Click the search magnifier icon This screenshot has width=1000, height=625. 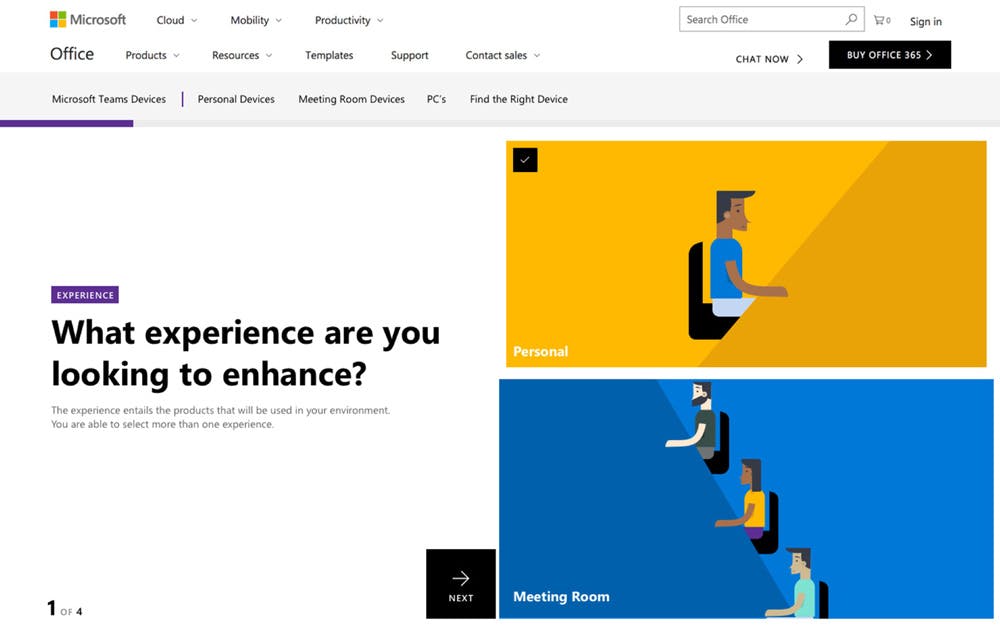pyautogui.click(x=851, y=19)
